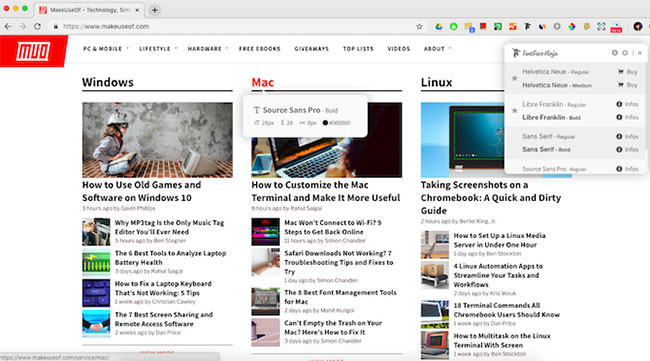Open the screen capture frame extension
This screenshot has height=361, width=650.
pos(601,27)
